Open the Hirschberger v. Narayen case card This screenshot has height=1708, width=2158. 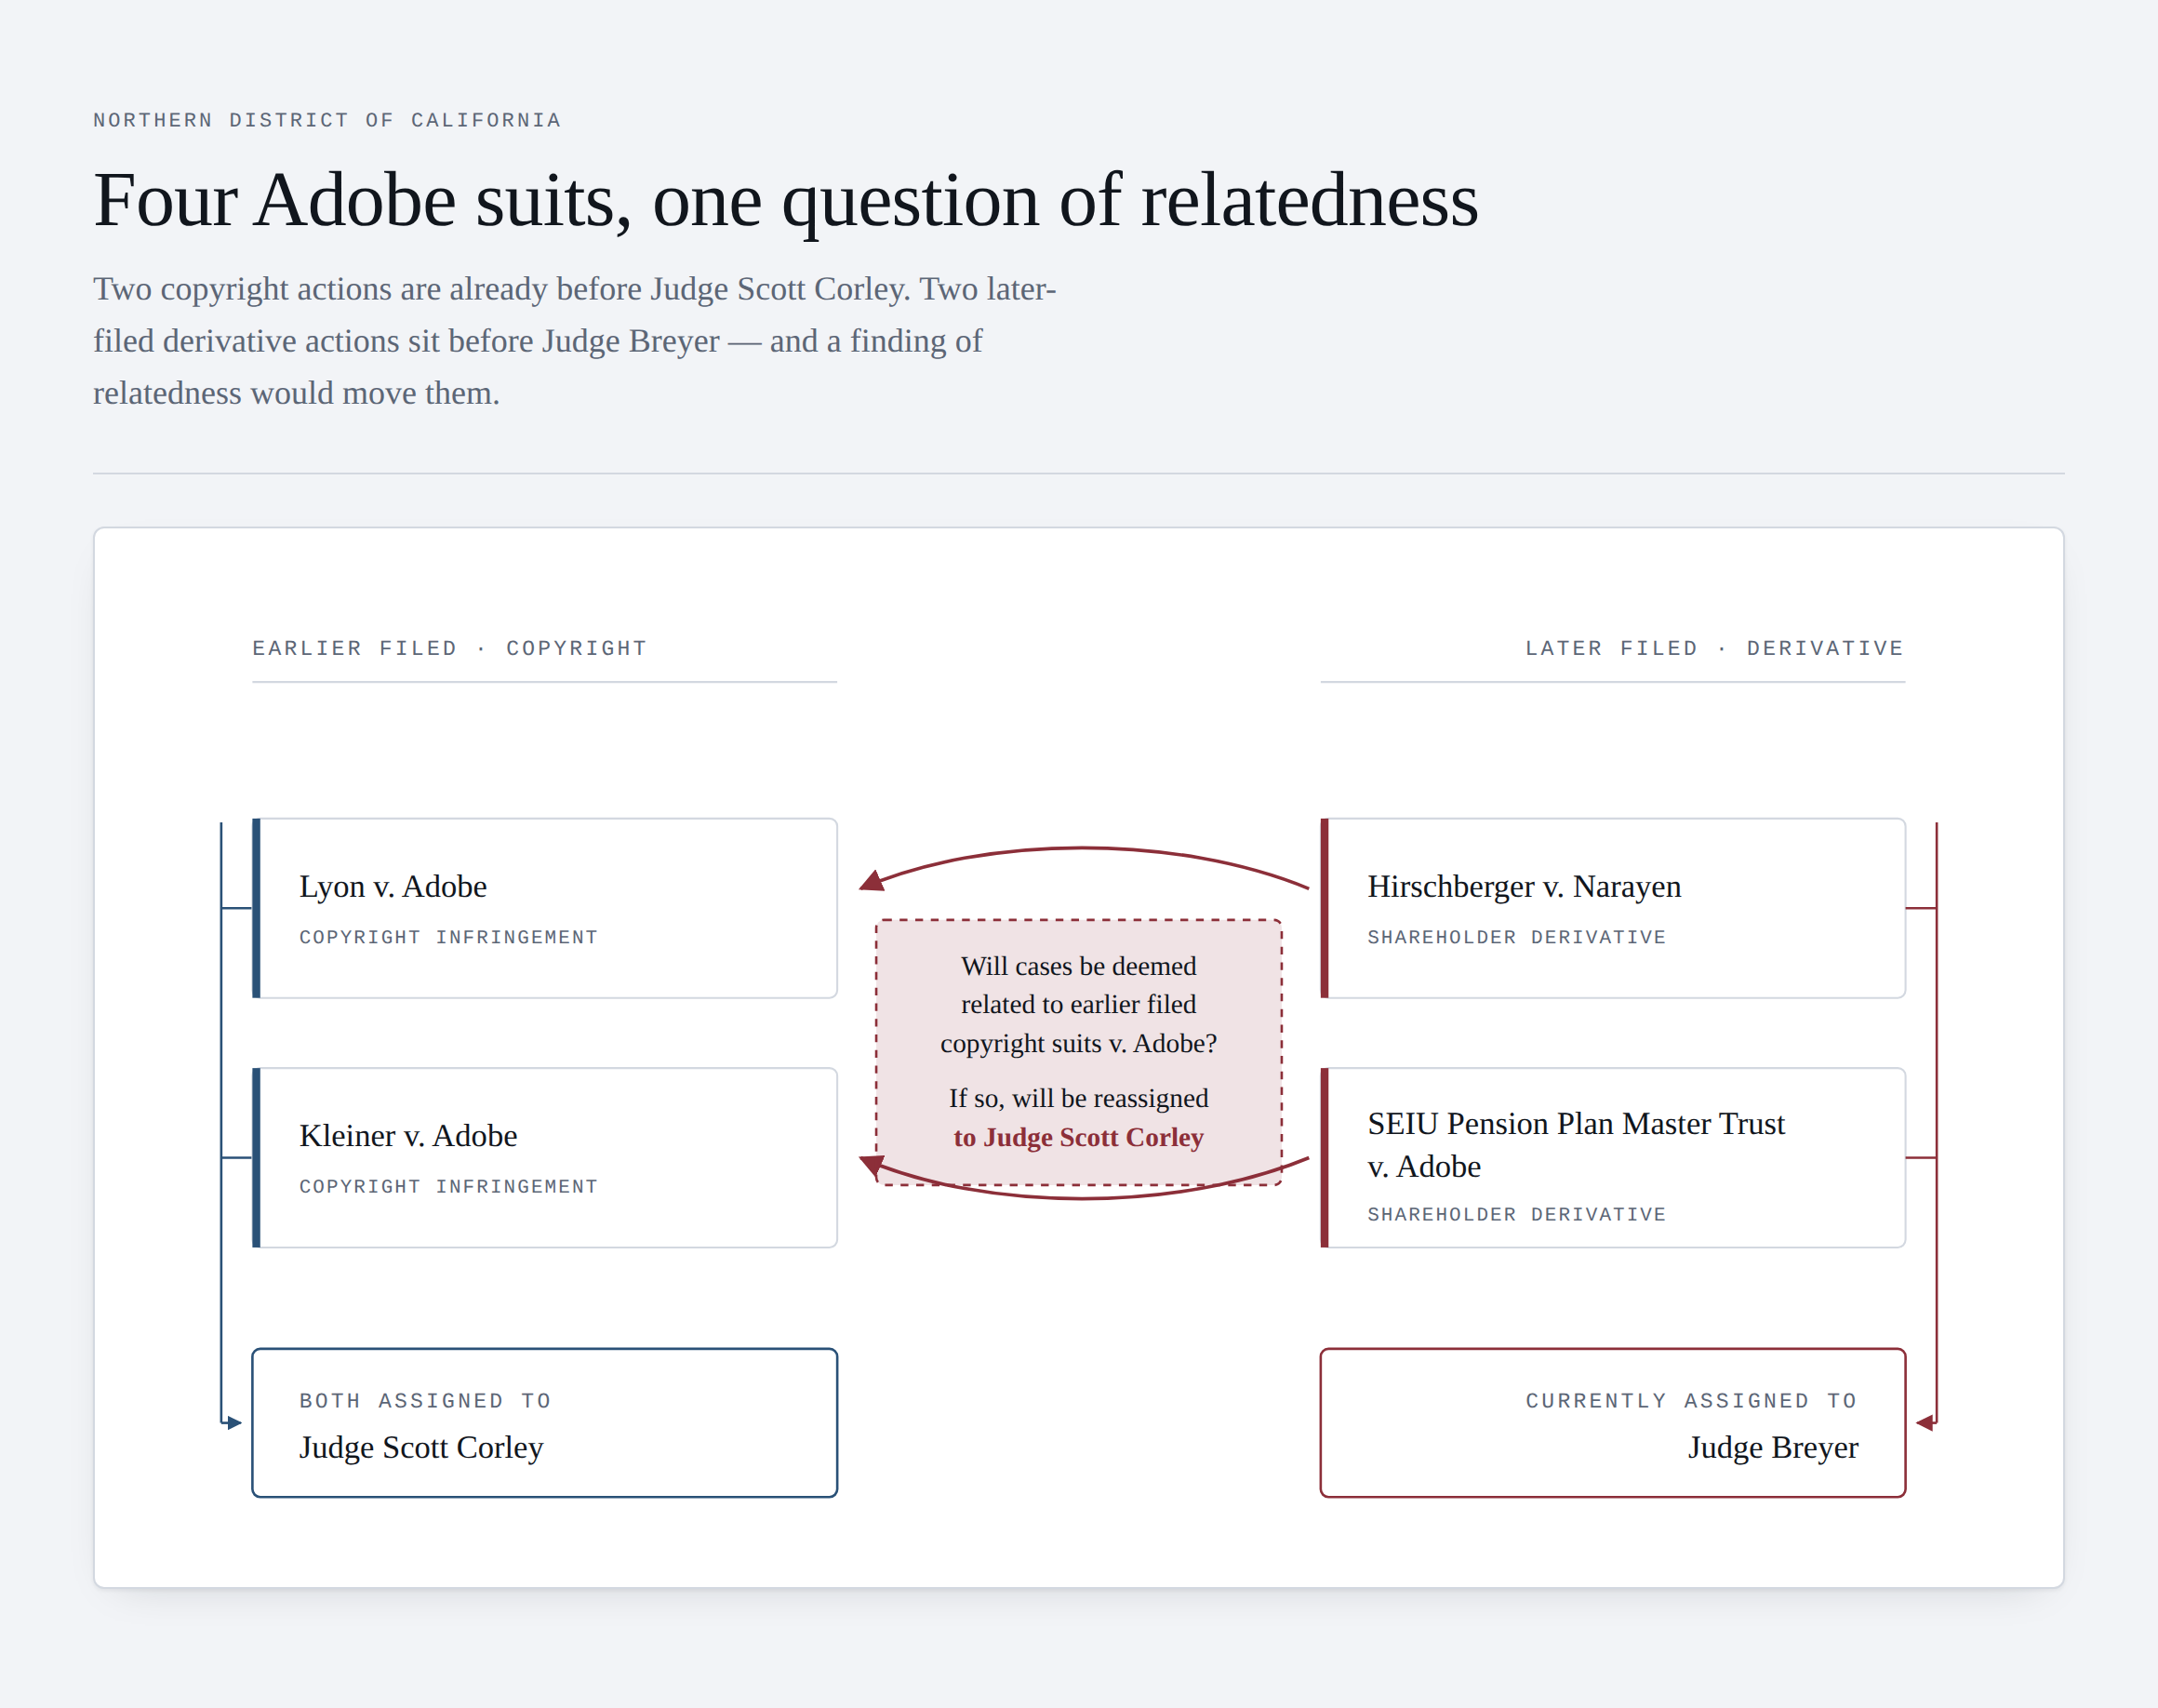pos(1612,908)
